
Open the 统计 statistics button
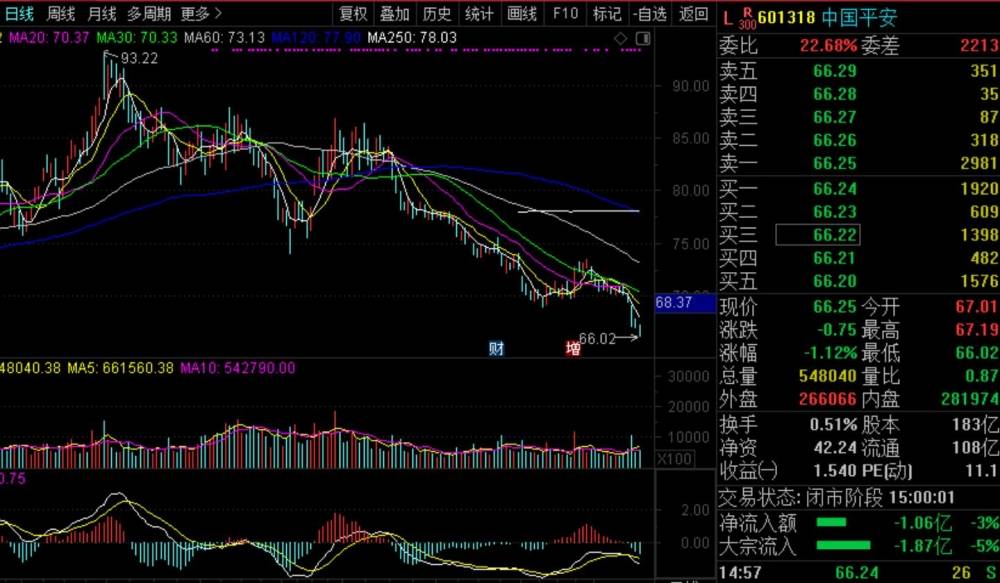[x=479, y=13]
